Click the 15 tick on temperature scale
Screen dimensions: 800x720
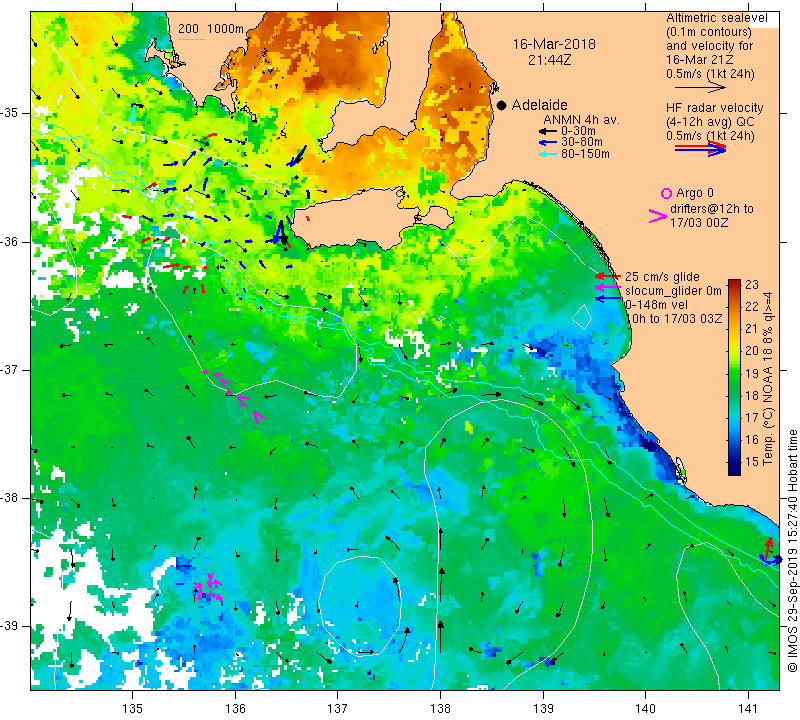(x=752, y=462)
